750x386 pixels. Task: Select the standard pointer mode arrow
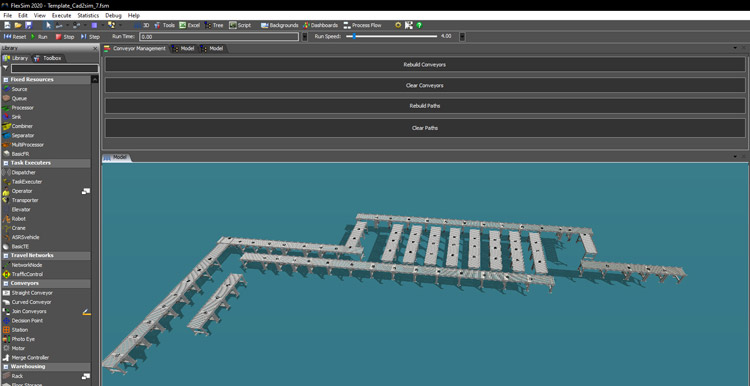[48, 25]
